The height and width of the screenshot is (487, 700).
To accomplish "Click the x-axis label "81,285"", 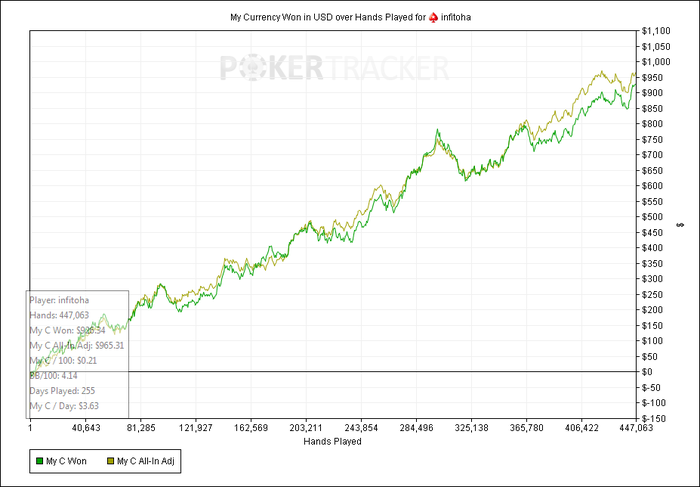I will coord(141,428).
